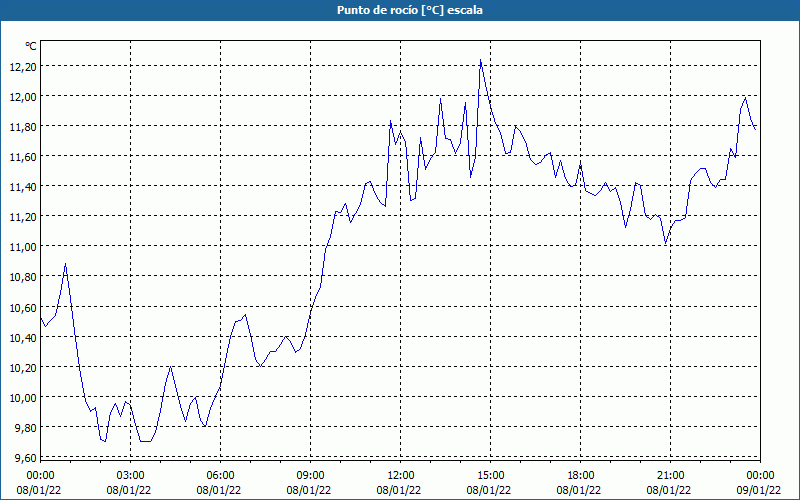The image size is (800, 500).
Task: Click the 10,40 y-axis label
Action: pos(22,337)
